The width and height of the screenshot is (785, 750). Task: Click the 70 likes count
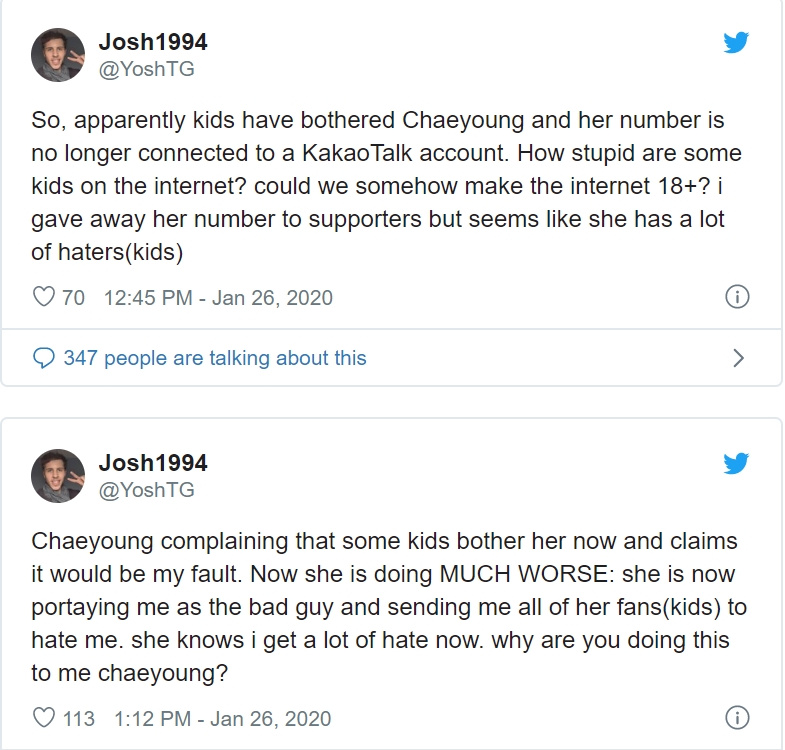[x=73, y=298]
